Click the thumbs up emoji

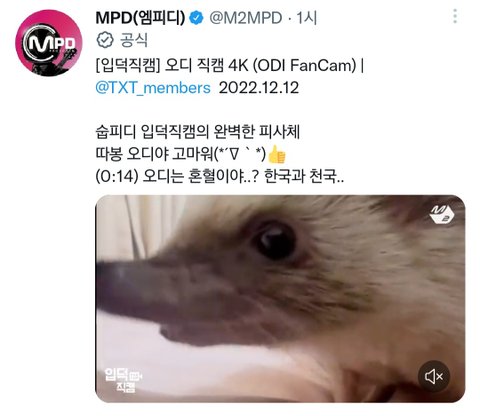tap(277, 154)
